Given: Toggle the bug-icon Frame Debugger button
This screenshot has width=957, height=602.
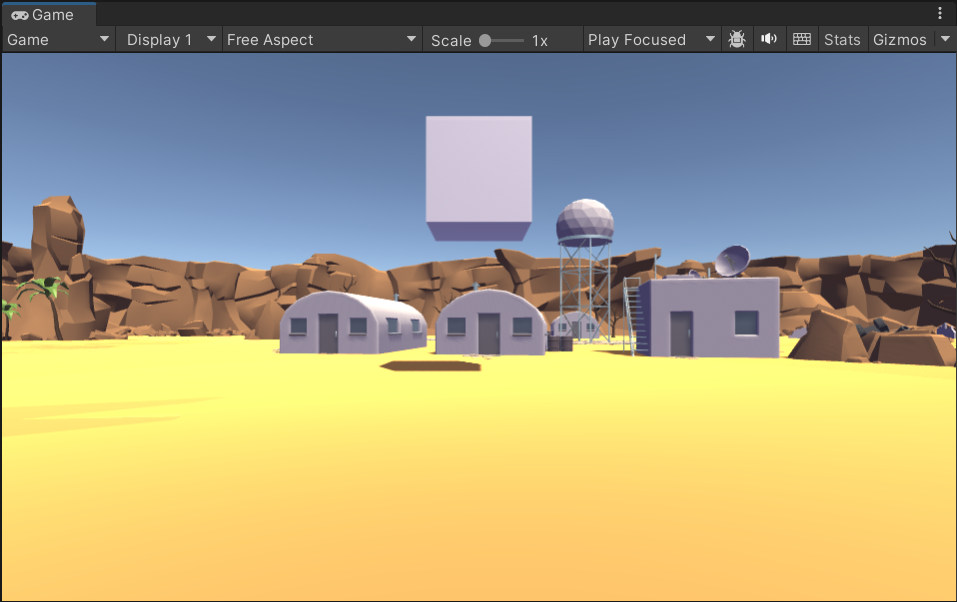Looking at the screenshot, I should (x=737, y=40).
